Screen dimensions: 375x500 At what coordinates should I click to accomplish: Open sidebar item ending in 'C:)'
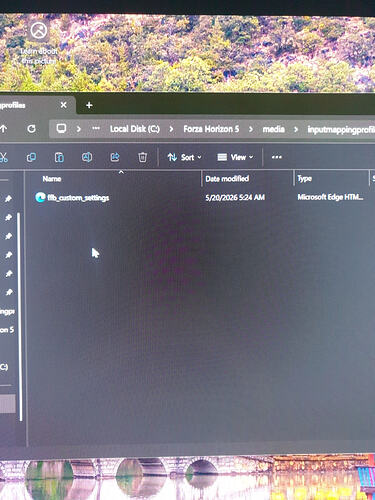click(x=4, y=367)
